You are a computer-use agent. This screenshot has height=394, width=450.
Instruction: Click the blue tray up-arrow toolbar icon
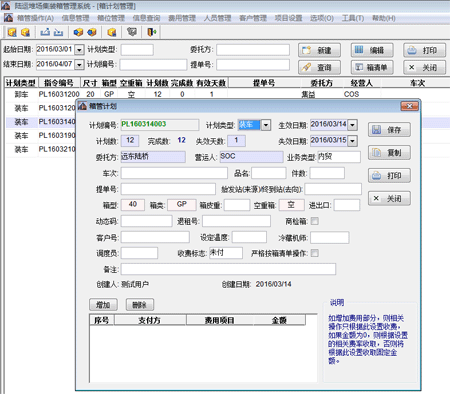pos(45,32)
